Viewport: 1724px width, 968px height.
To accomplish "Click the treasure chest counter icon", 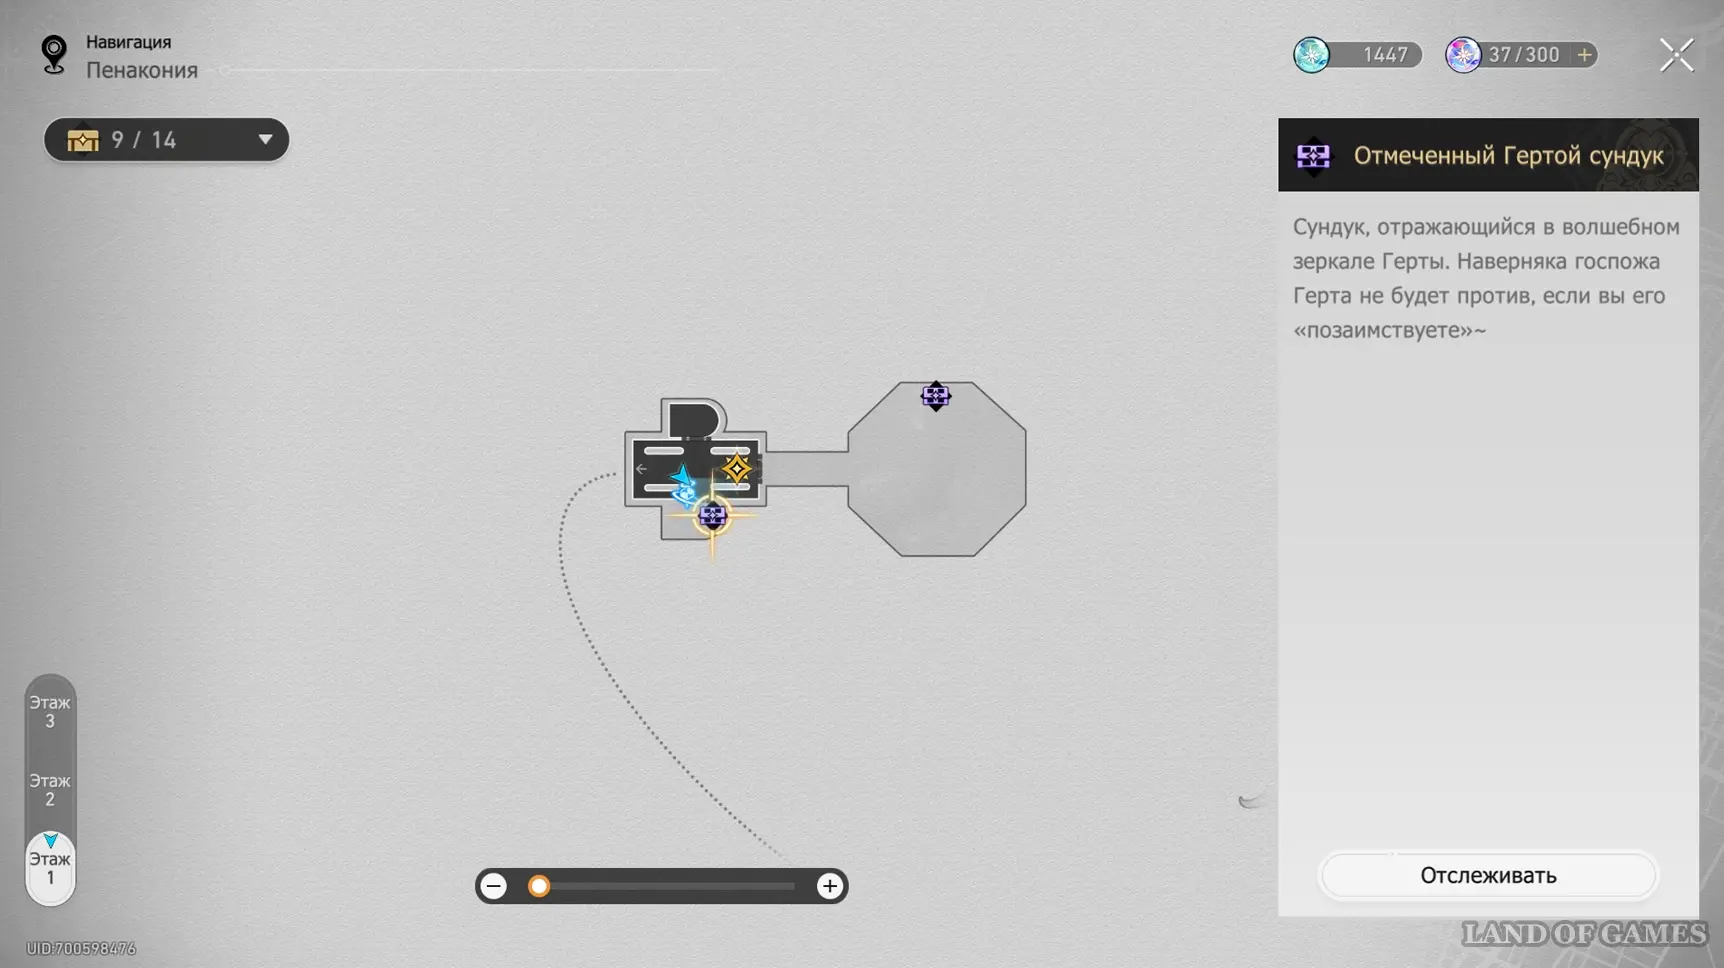I will pyautogui.click(x=83, y=140).
